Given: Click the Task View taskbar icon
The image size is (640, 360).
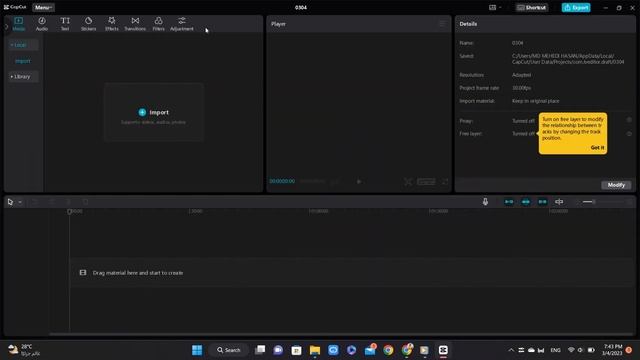Looking at the screenshot, I should click(260, 350).
